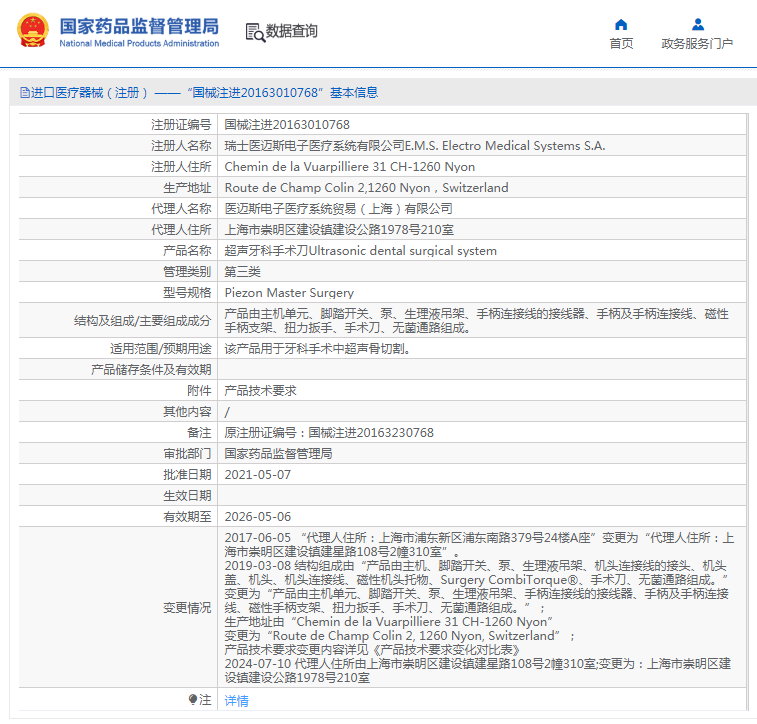Click the 生产地址 label
Viewport: 757px width, 724px height.
[x=187, y=188]
